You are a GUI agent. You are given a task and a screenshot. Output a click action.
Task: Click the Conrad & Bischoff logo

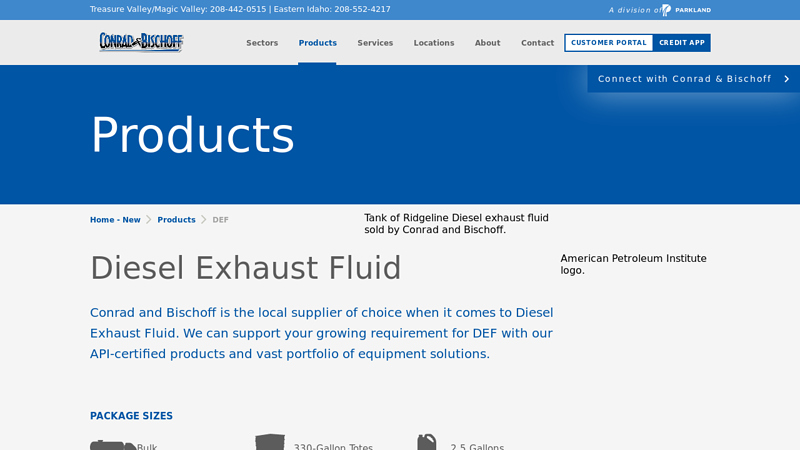click(x=141, y=42)
